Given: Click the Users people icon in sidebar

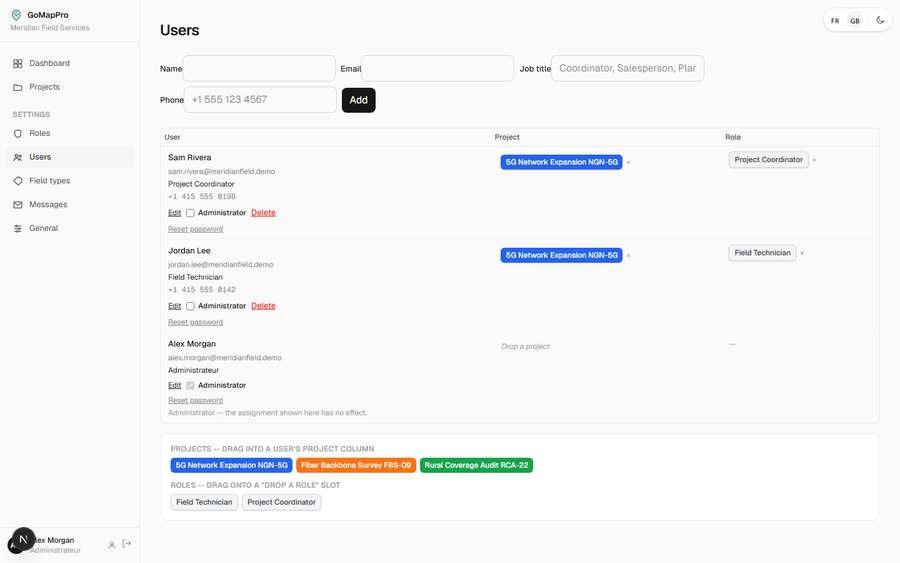Looking at the screenshot, I should 18,157.
